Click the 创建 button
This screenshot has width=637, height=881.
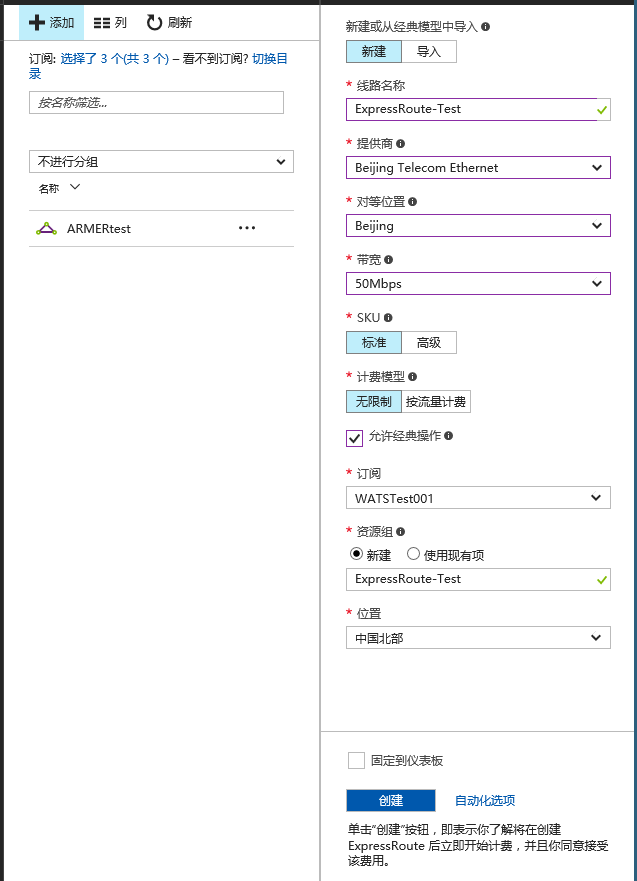click(x=391, y=801)
